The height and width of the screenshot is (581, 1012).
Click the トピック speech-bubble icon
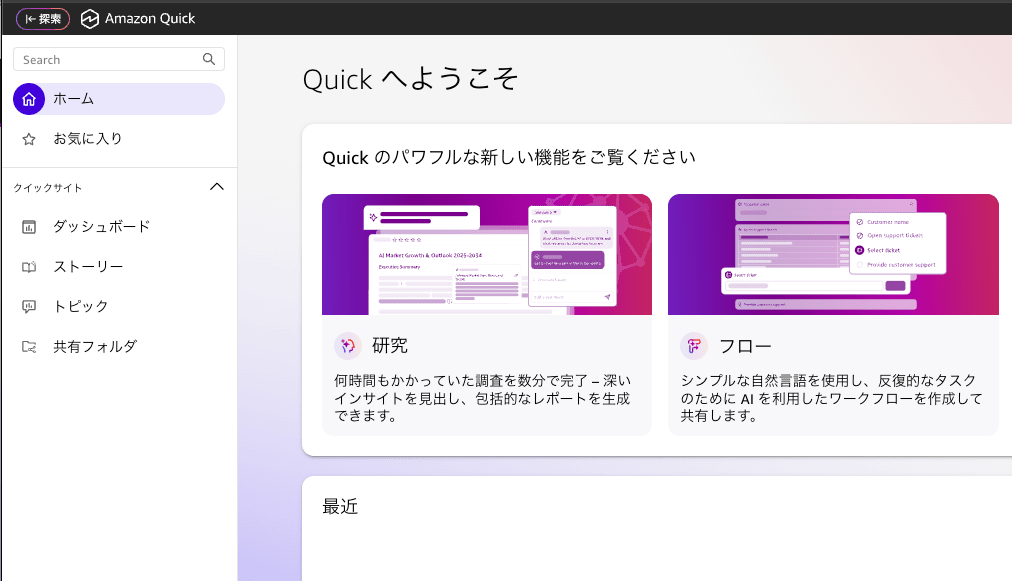point(29,307)
